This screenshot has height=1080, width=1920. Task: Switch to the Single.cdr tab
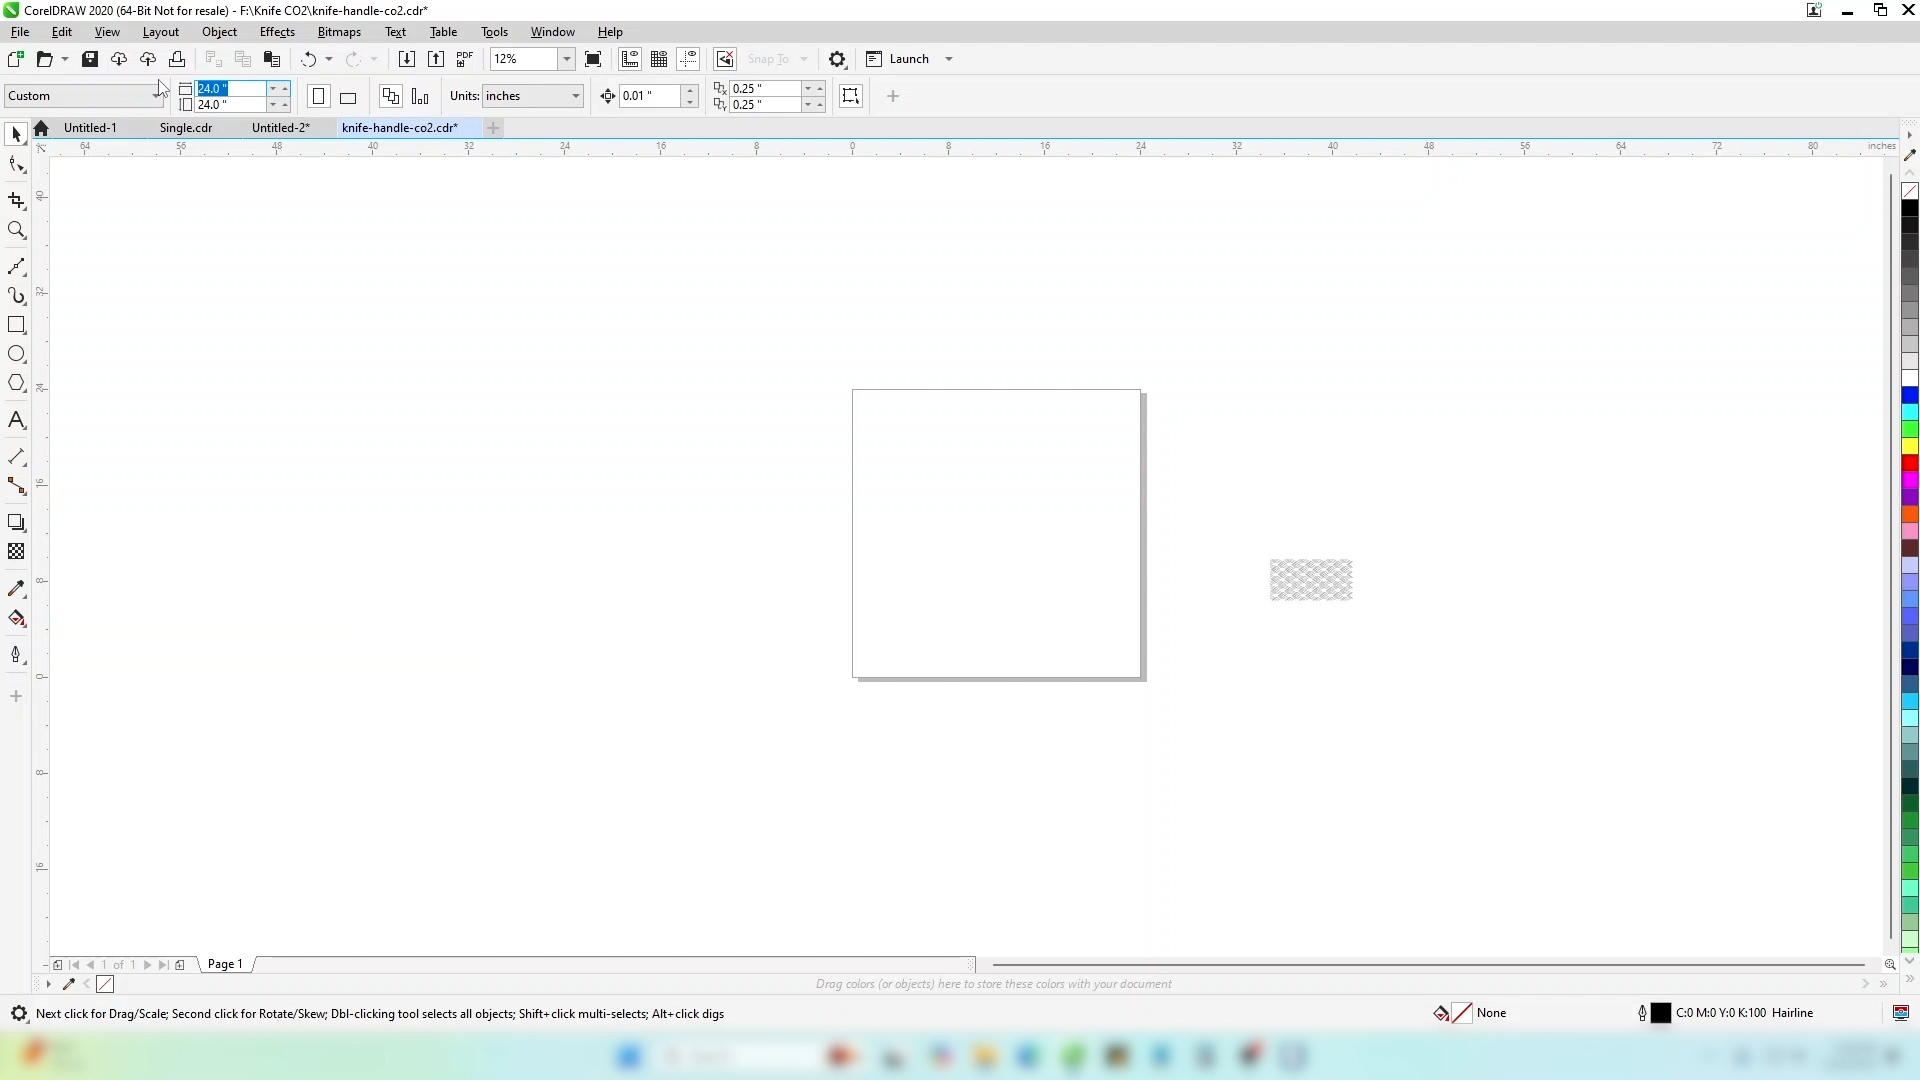click(x=186, y=128)
